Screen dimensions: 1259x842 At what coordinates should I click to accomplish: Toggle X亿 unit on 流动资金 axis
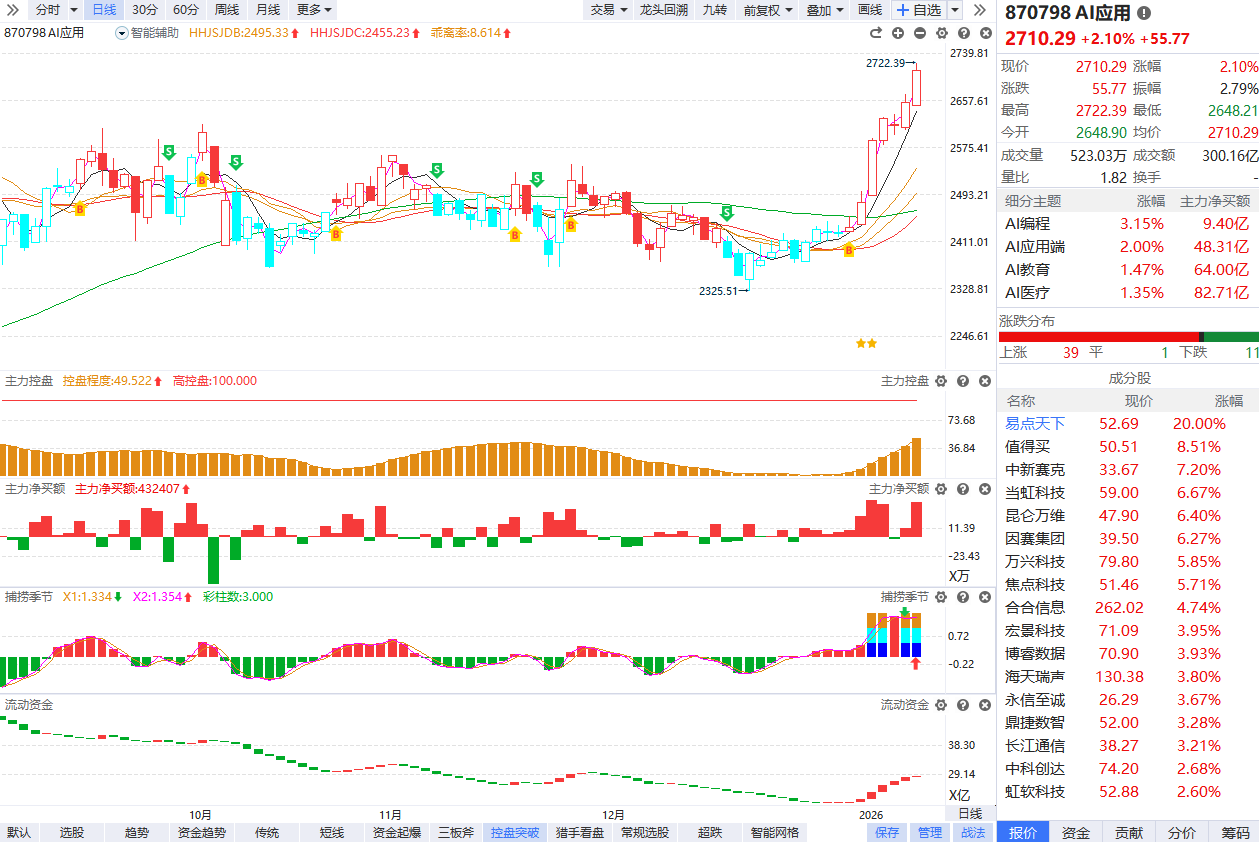(x=959, y=795)
